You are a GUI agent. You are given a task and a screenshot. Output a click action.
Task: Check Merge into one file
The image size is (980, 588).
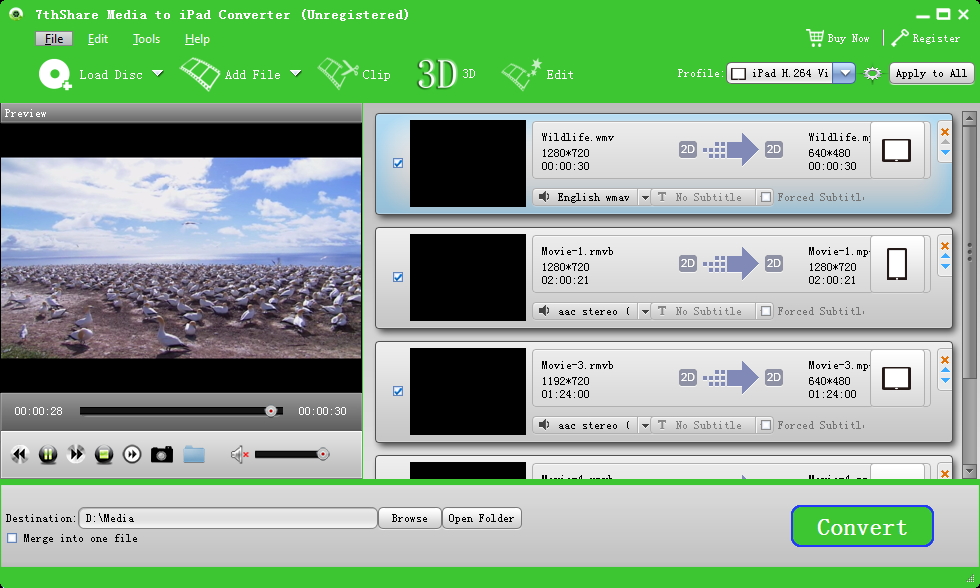point(12,538)
